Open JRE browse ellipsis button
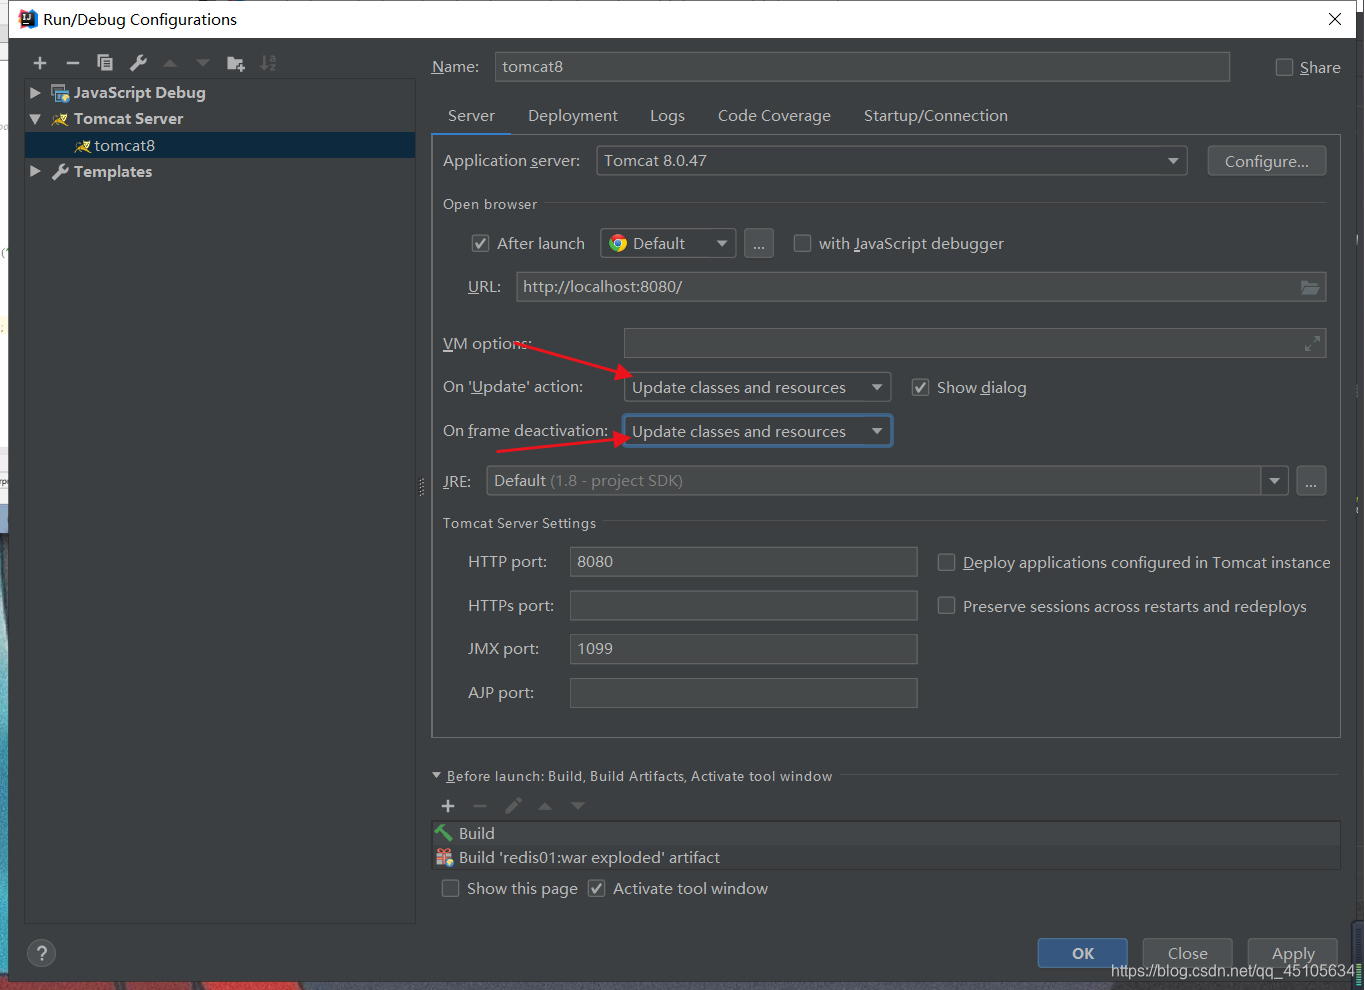This screenshot has height=990, width=1365. click(x=1311, y=481)
